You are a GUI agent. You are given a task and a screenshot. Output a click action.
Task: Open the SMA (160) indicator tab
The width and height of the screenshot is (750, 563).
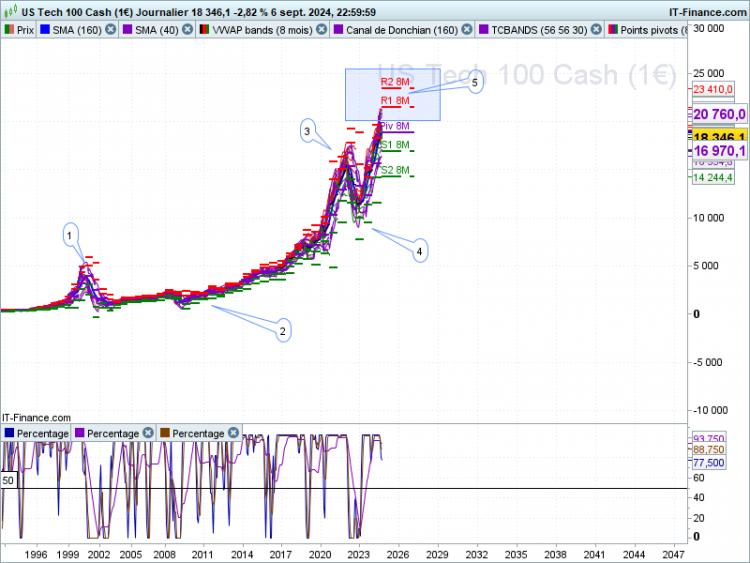[x=77, y=30]
